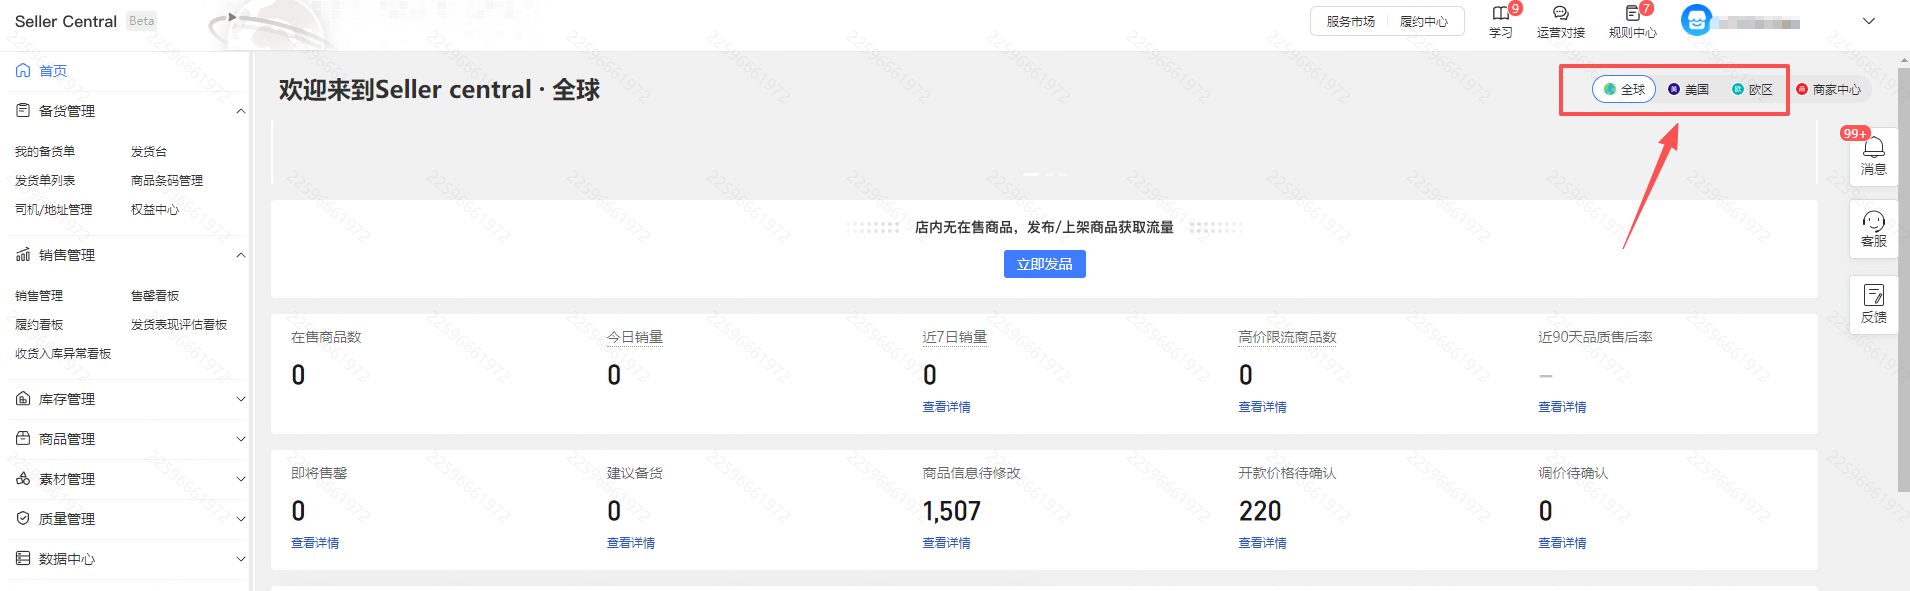Click the 首页 home icon
The width and height of the screenshot is (1910, 591).
(x=23, y=70)
